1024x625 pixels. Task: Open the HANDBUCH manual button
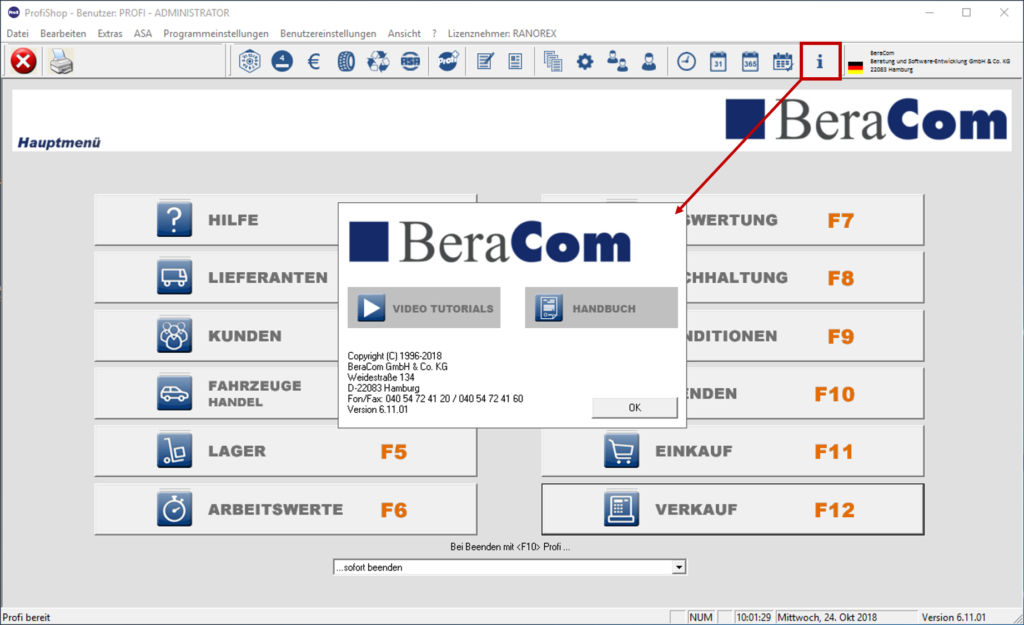601,308
